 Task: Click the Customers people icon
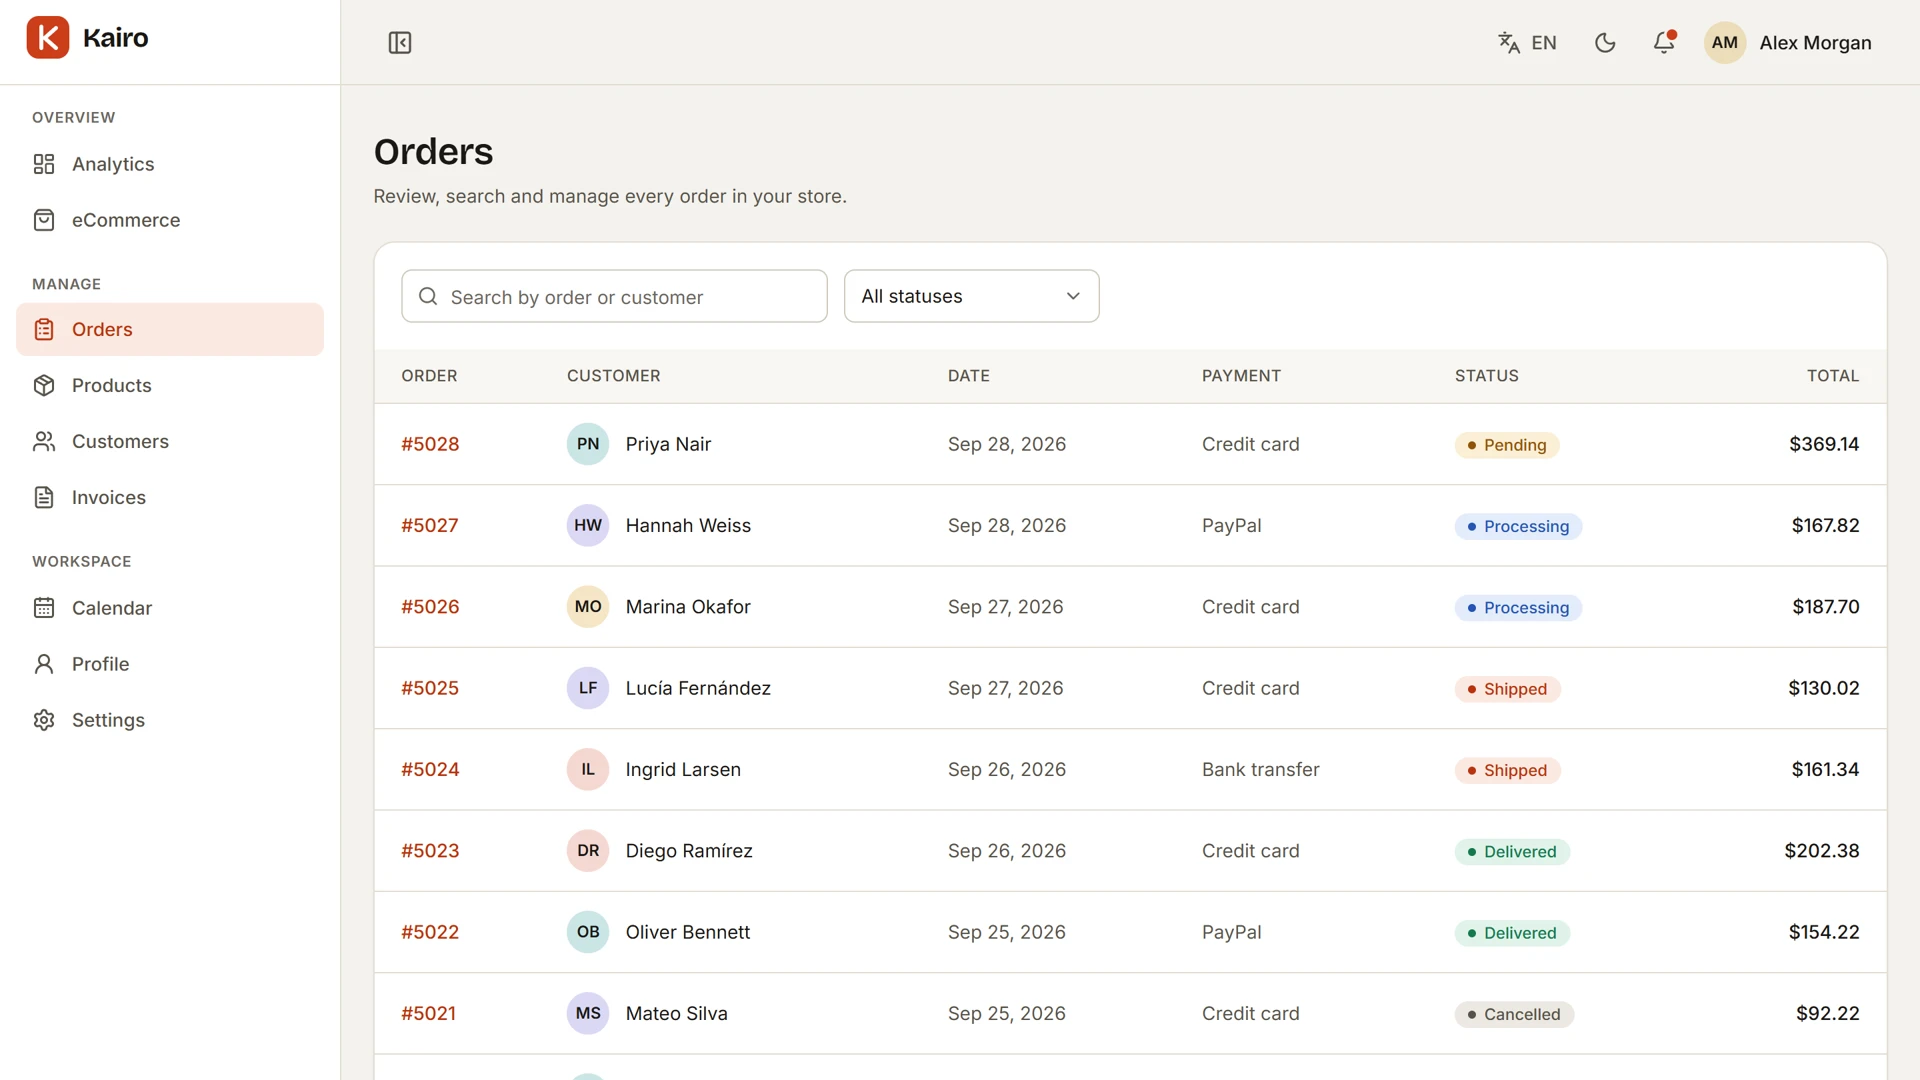click(x=44, y=441)
